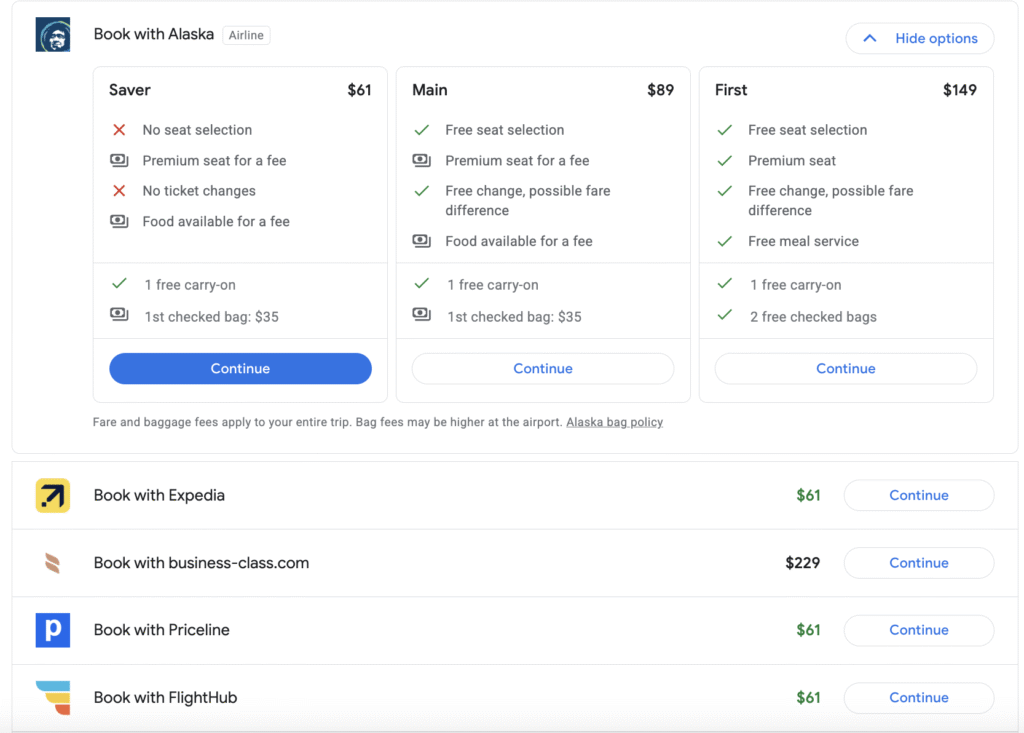
Task: Click the Priceline logo icon
Action: pyautogui.click(x=53, y=630)
